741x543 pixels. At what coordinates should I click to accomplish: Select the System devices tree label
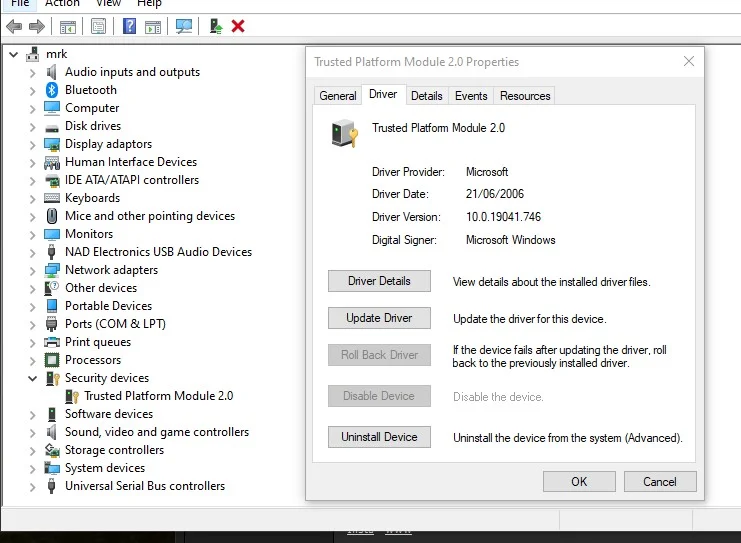point(105,468)
